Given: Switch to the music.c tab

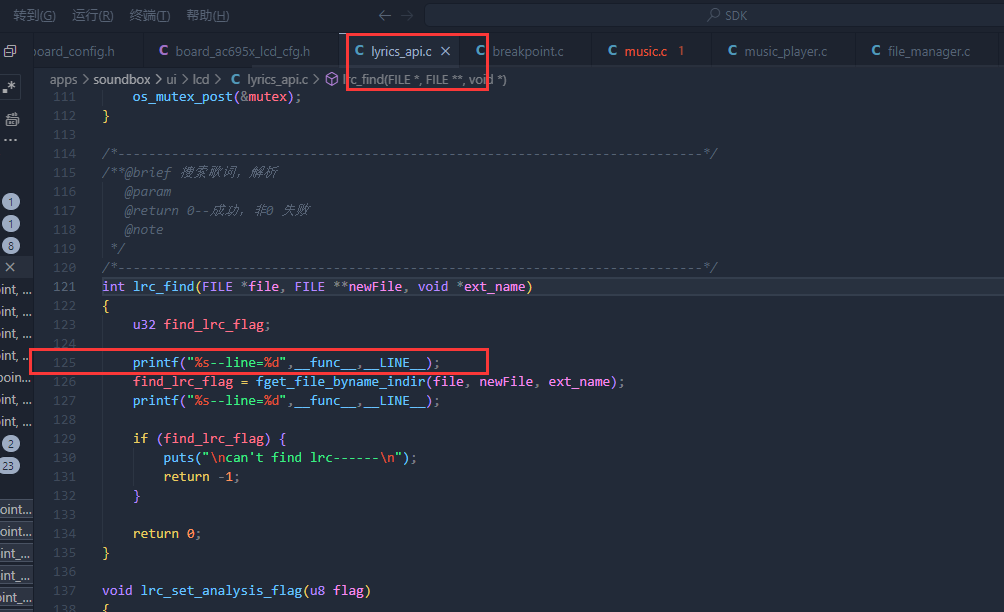Looking at the screenshot, I should [645, 51].
